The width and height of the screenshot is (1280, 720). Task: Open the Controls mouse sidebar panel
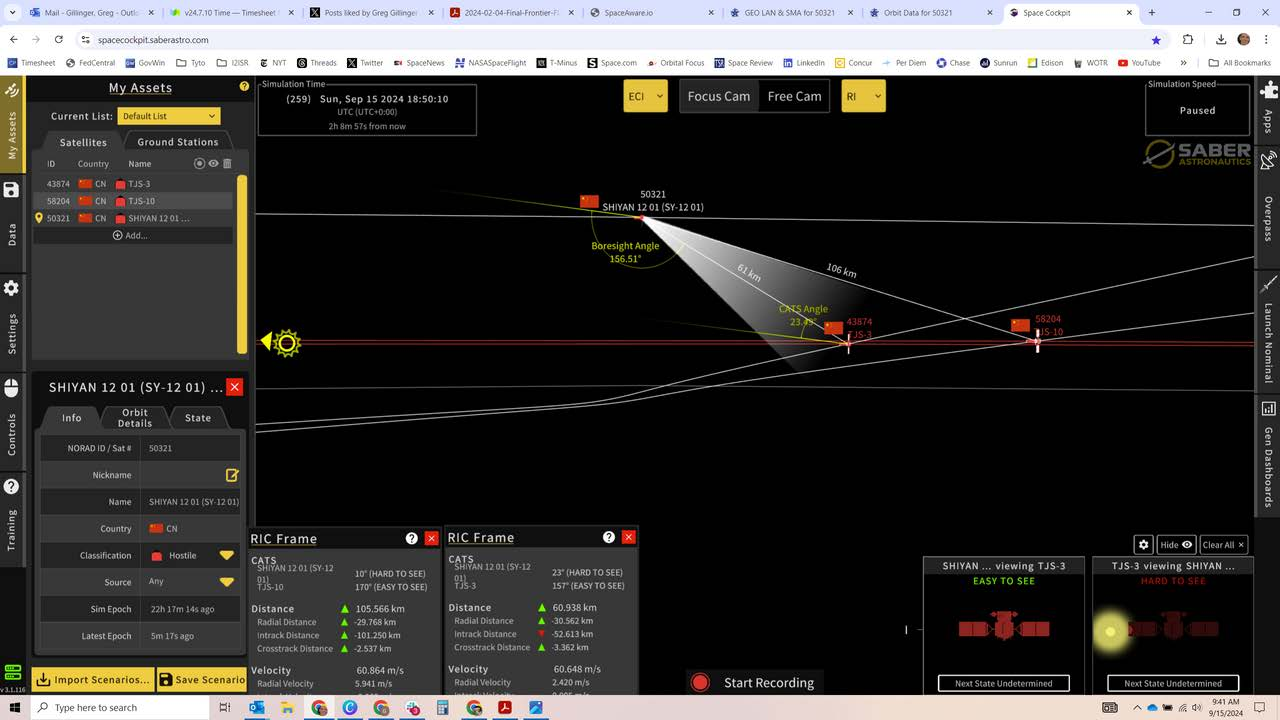coord(12,419)
